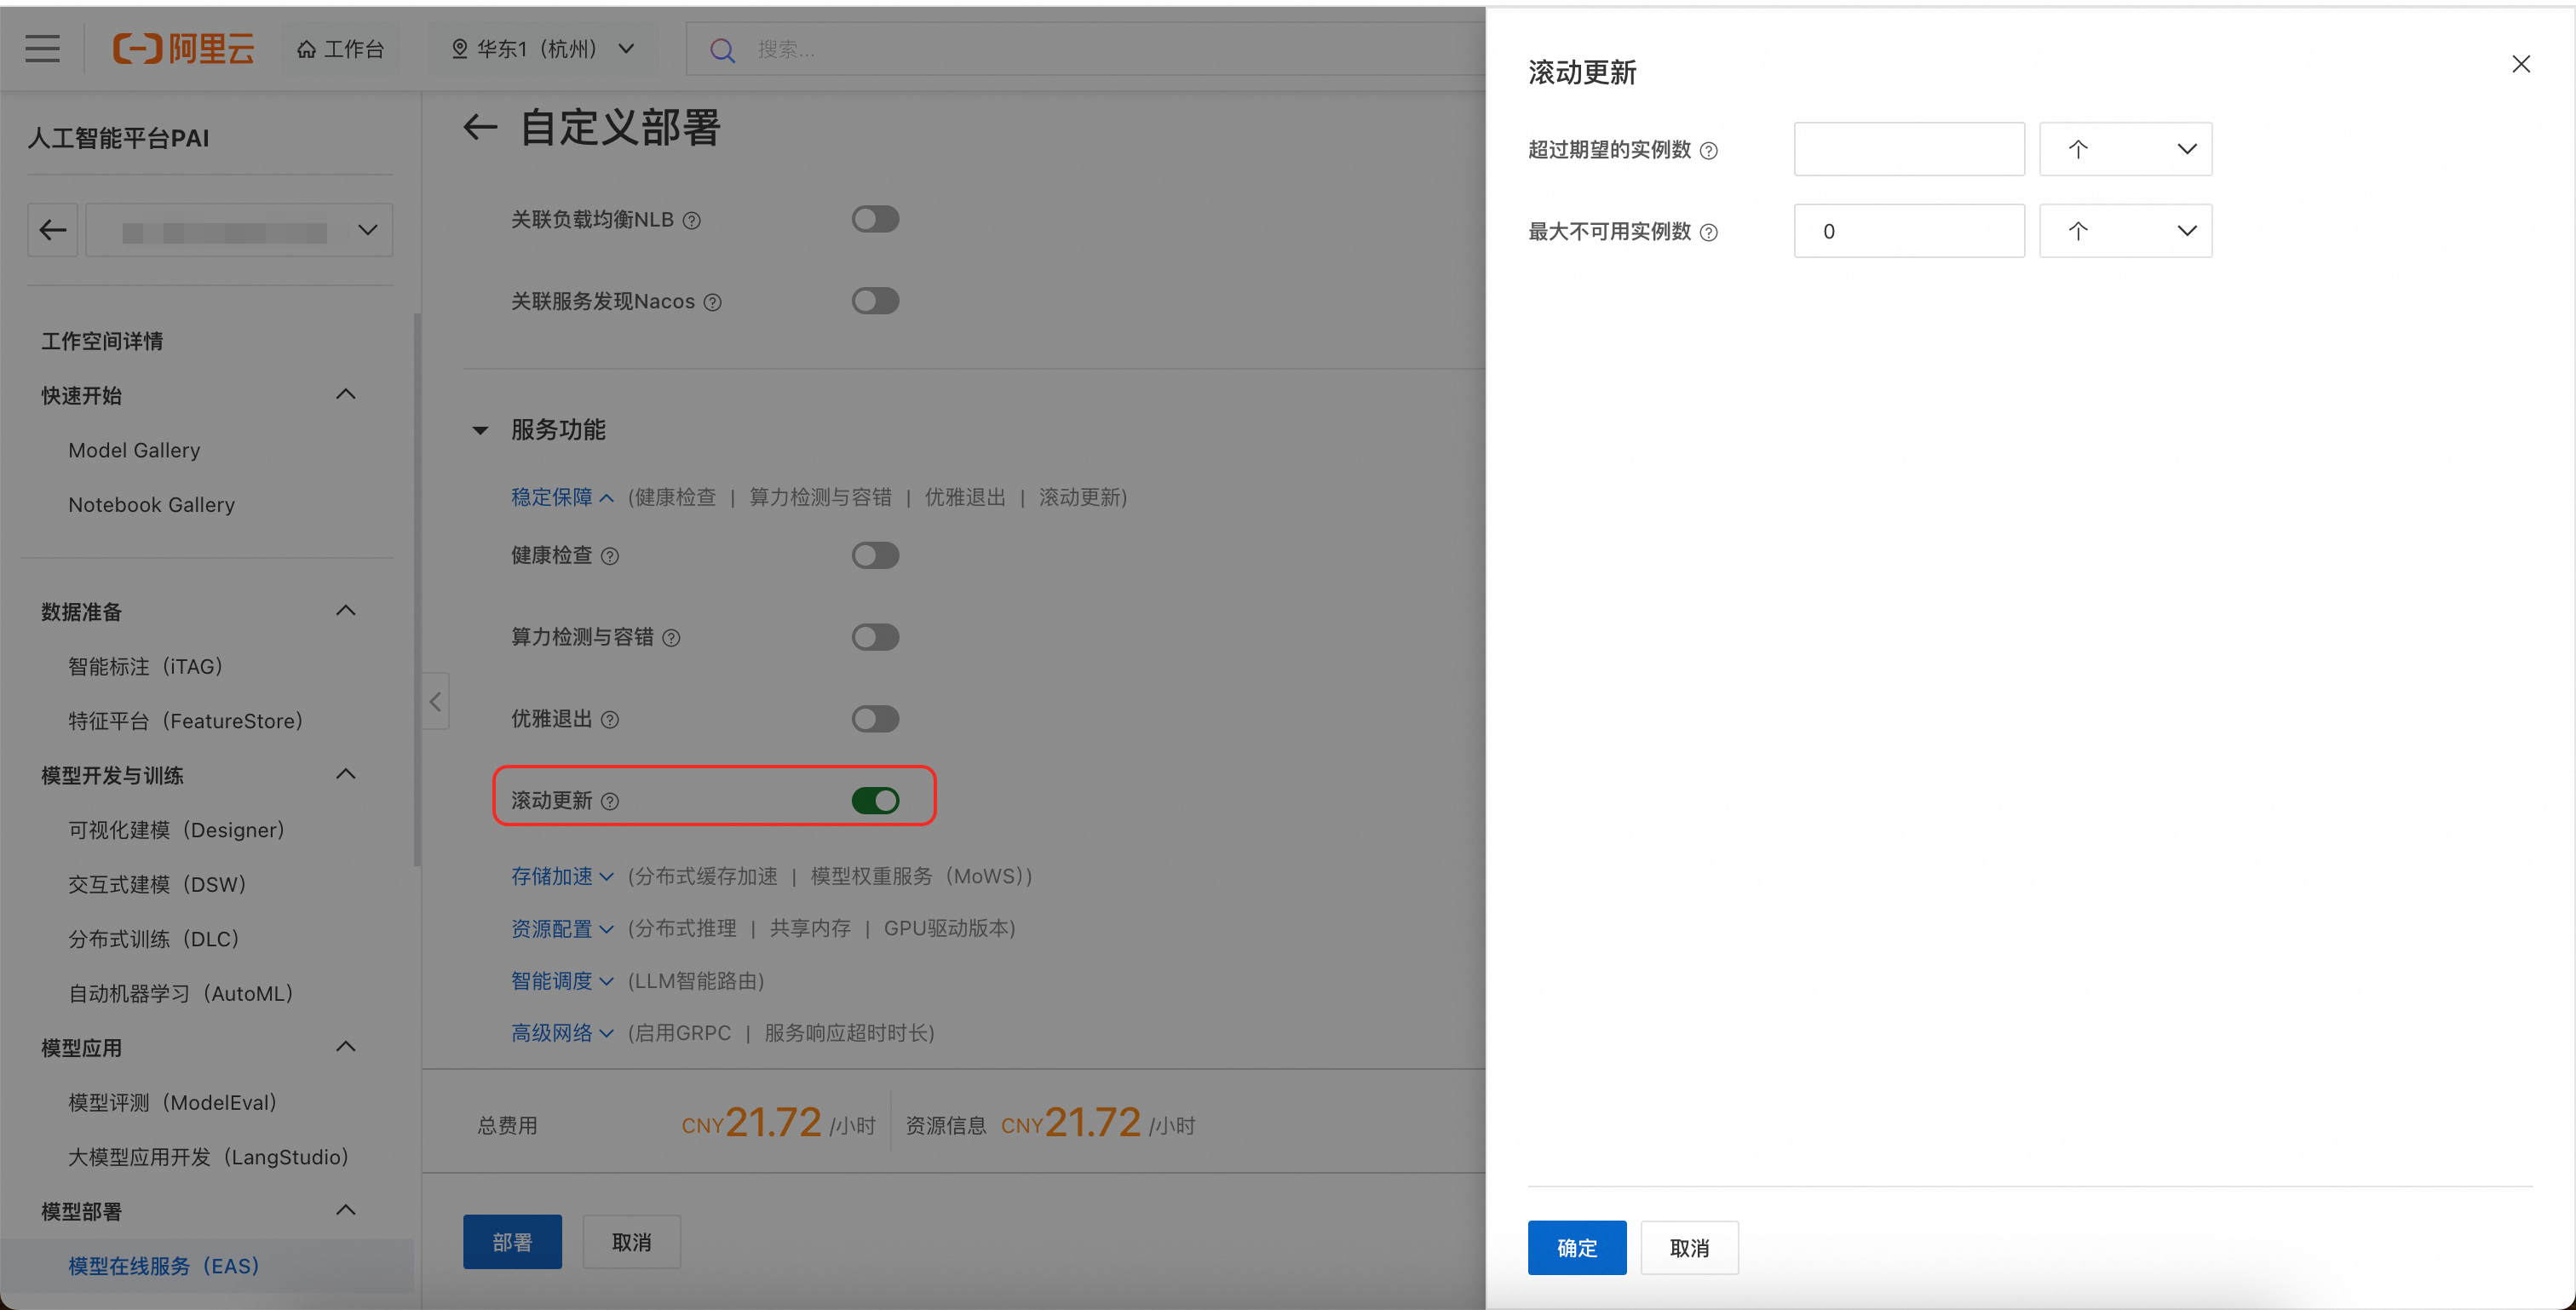Click the search magnifier icon
The image size is (2576, 1310).
pos(722,50)
